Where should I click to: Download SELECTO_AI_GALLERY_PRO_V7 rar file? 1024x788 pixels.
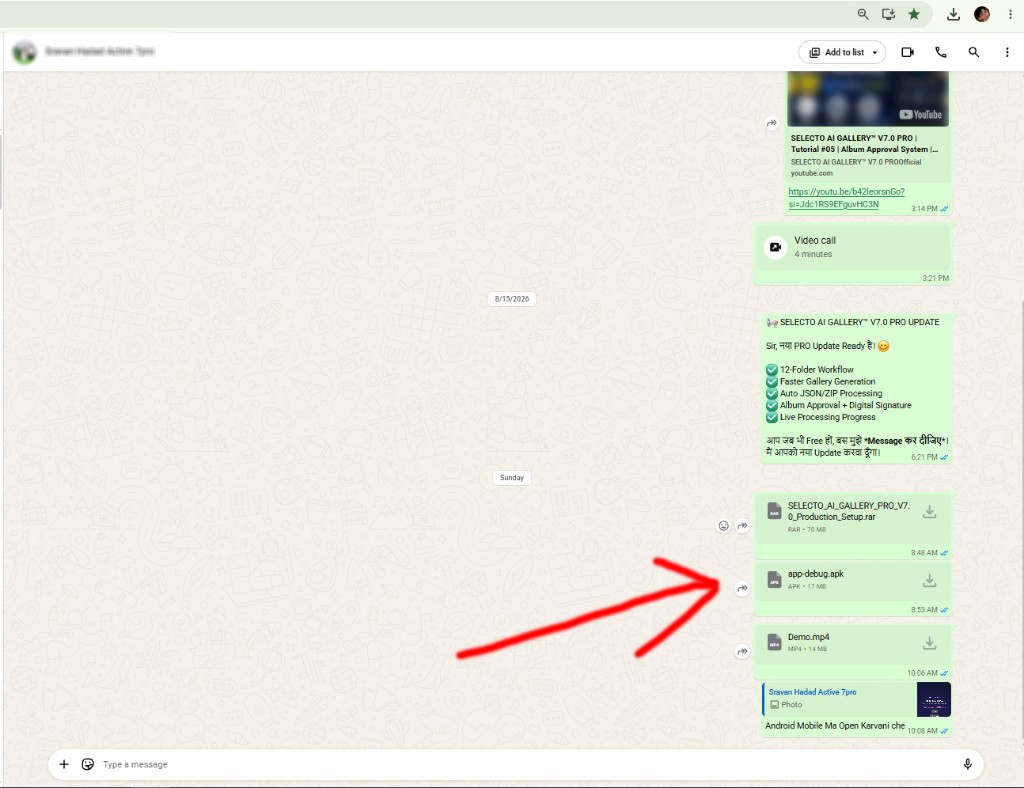click(929, 512)
